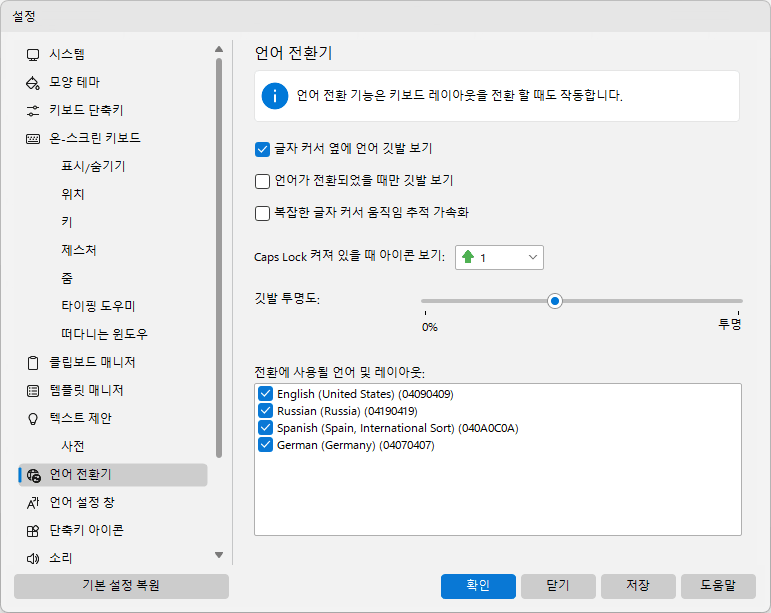Select the English (United States) (04090409) text
771x613 pixels.
coord(365,394)
